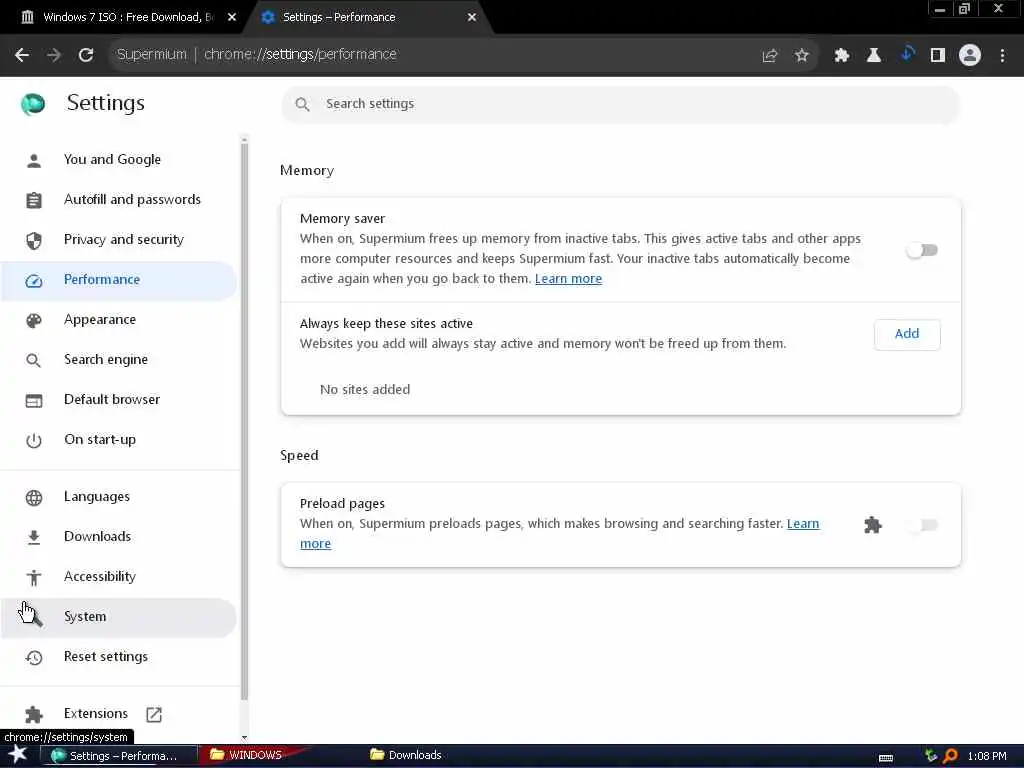Go back using the browser back arrow
1024x768 pixels.
22,55
